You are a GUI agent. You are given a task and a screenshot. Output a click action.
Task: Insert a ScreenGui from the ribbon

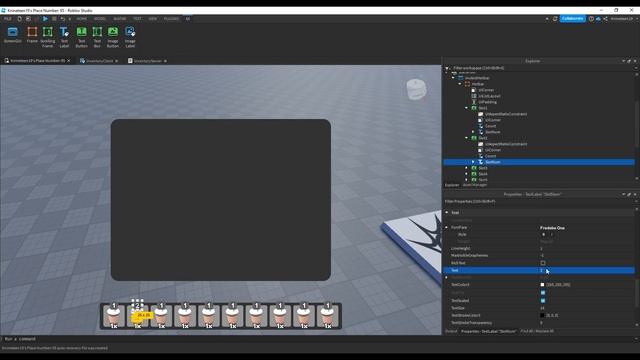pos(13,35)
